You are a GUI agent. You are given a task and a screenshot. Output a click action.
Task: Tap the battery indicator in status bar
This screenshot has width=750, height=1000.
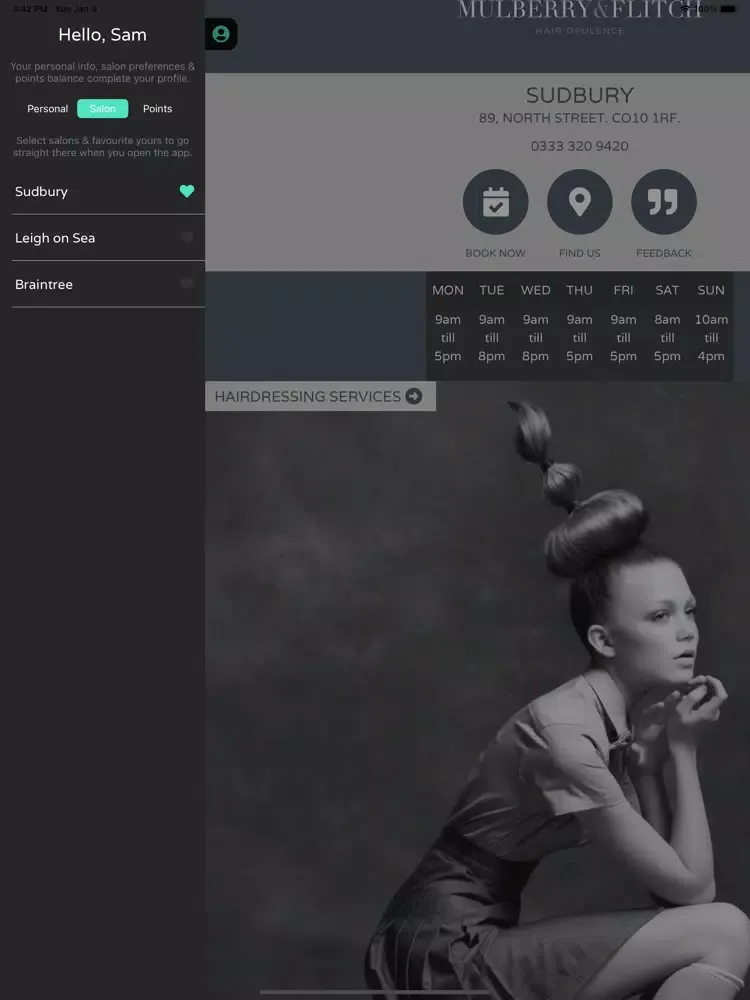728,9
